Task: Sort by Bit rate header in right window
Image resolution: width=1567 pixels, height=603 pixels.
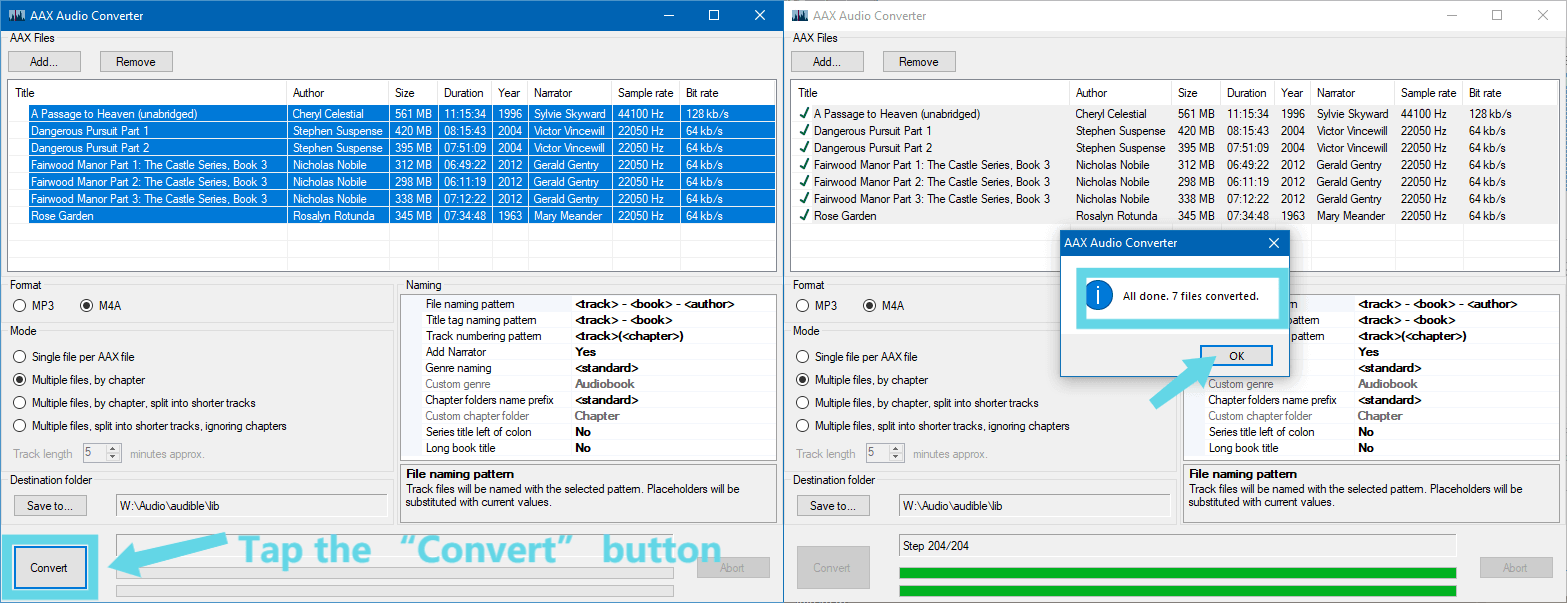Action: (1510, 93)
